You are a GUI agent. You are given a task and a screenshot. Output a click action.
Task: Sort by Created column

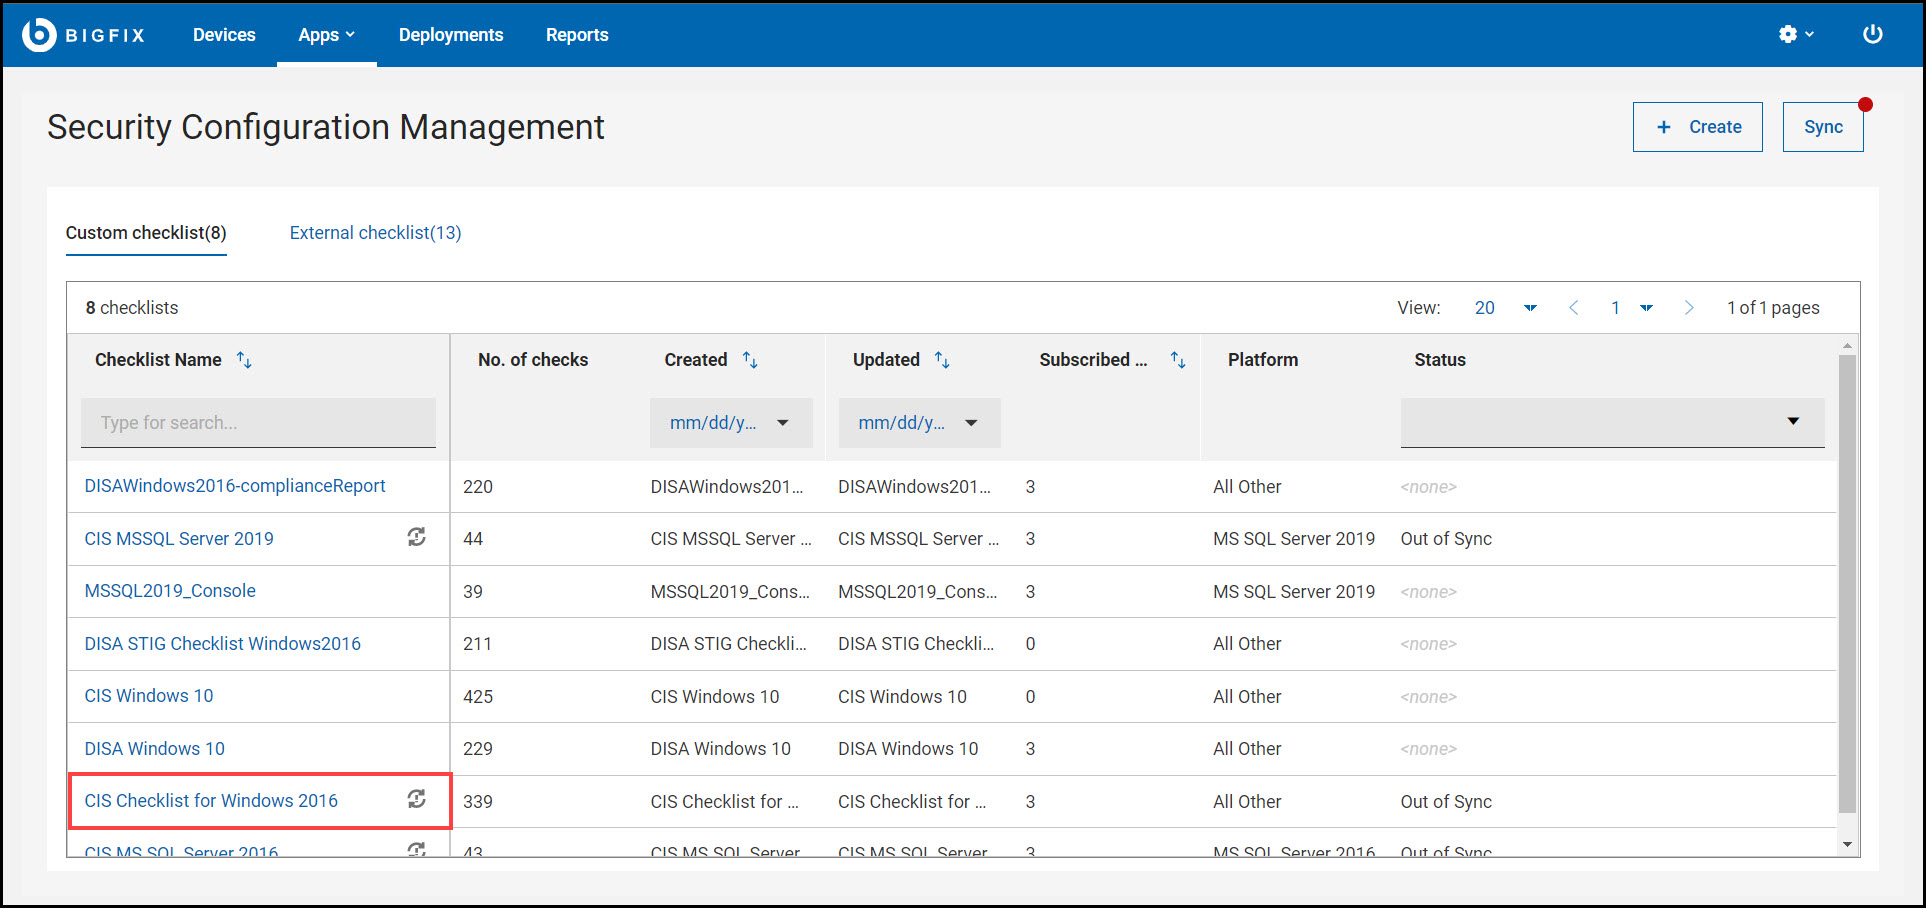pyautogui.click(x=750, y=360)
